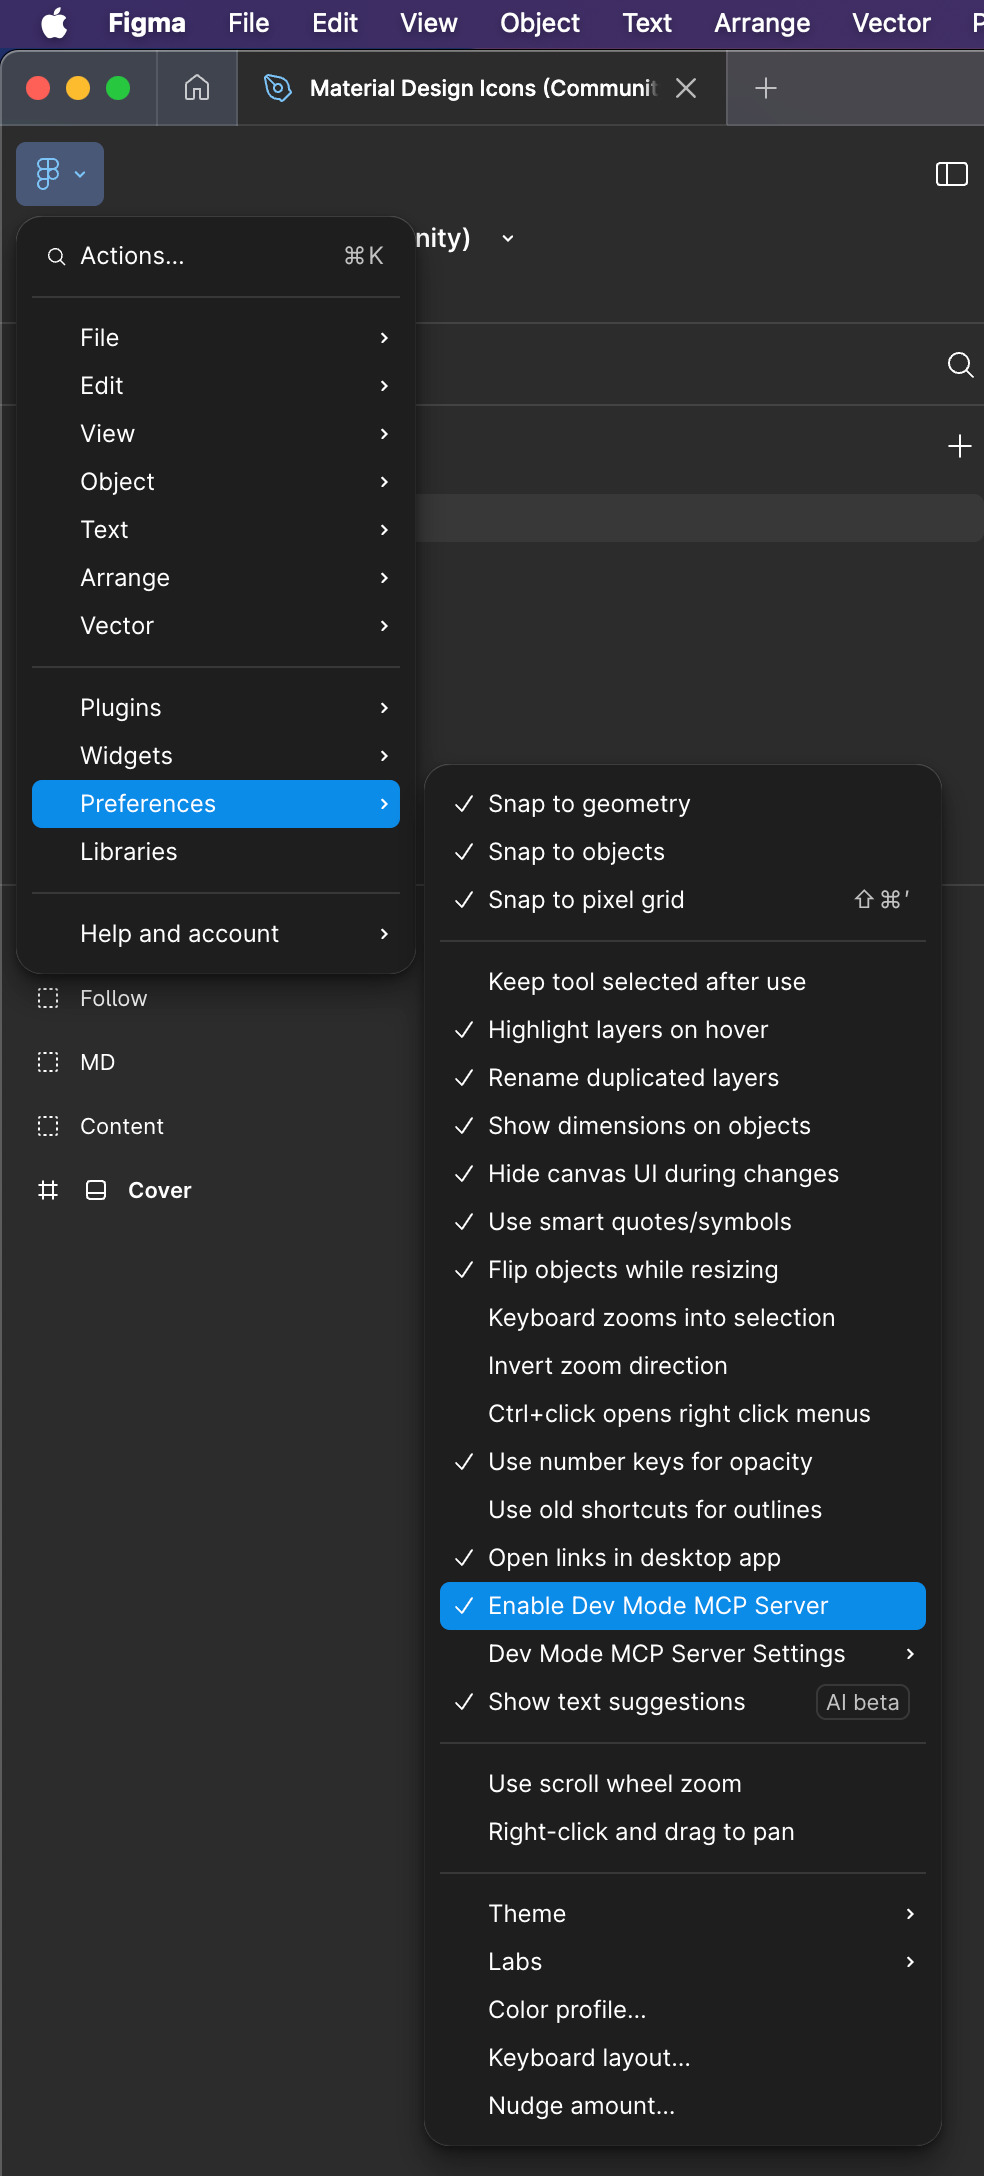Image resolution: width=984 pixels, height=2176 pixels.
Task: Open Libraries from the main menu
Action: (216, 852)
